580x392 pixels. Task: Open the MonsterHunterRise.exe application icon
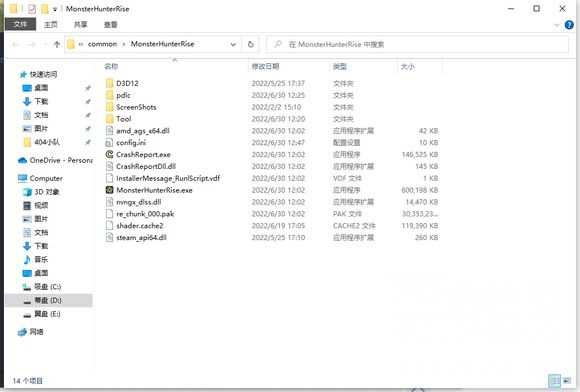109,190
